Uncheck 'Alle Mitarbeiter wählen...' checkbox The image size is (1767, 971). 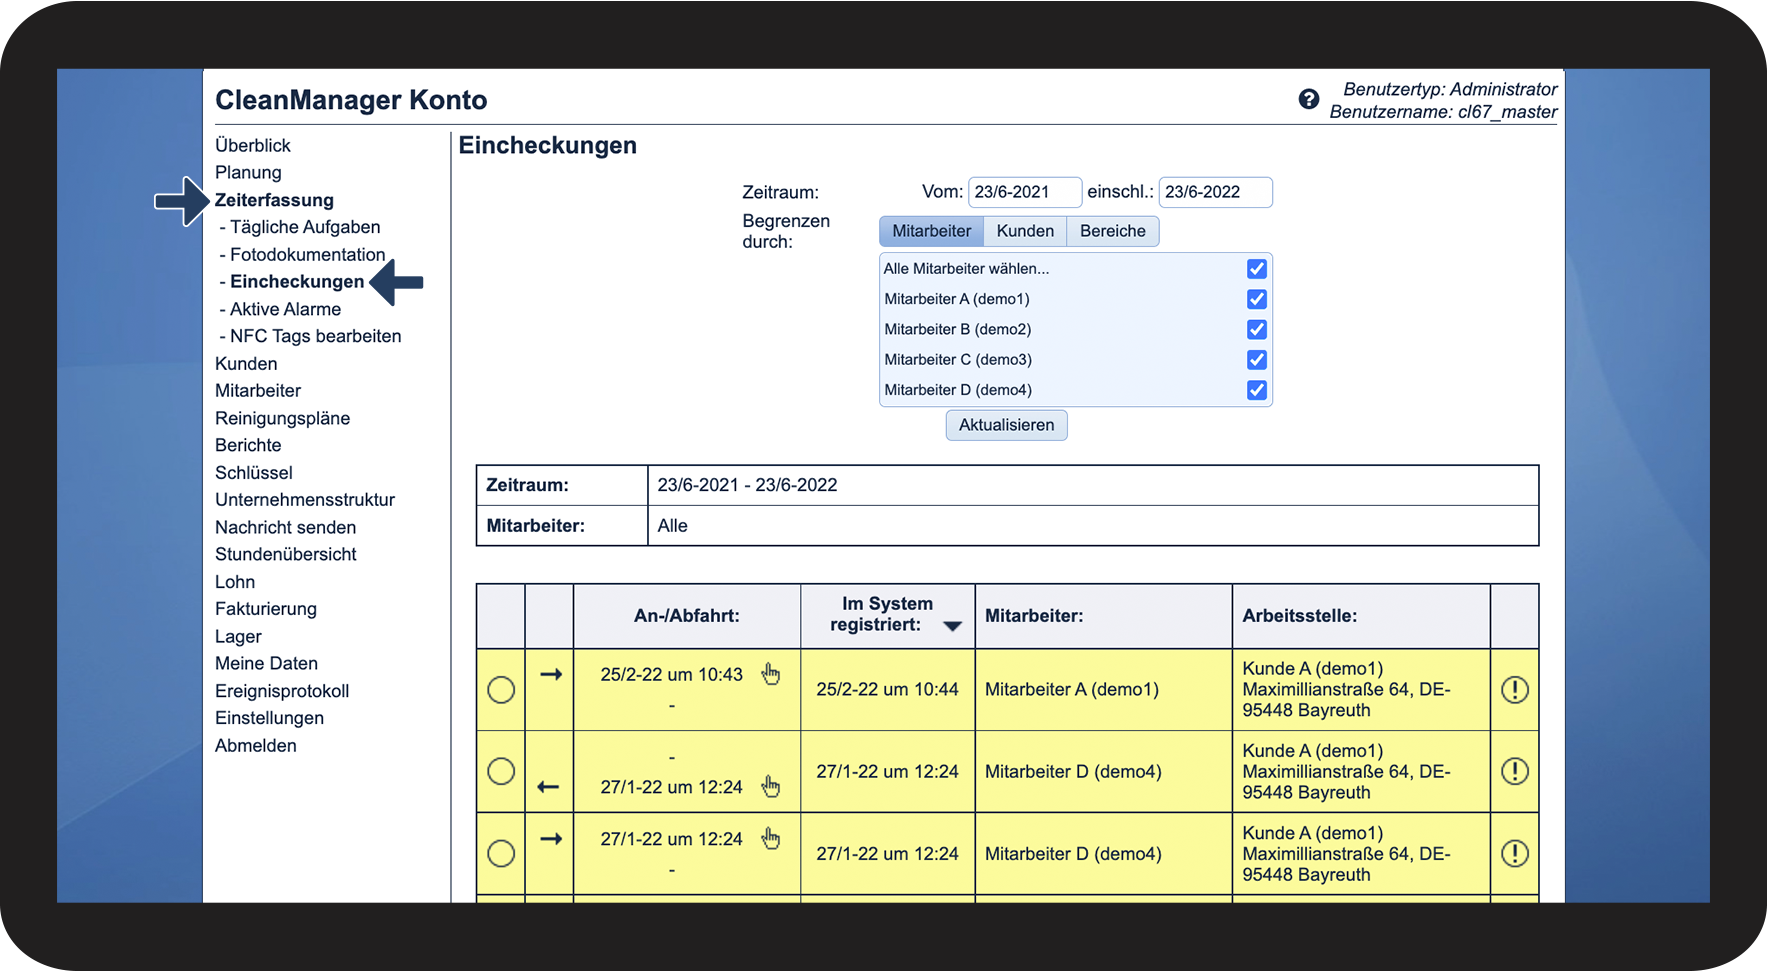click(1256, 269)
